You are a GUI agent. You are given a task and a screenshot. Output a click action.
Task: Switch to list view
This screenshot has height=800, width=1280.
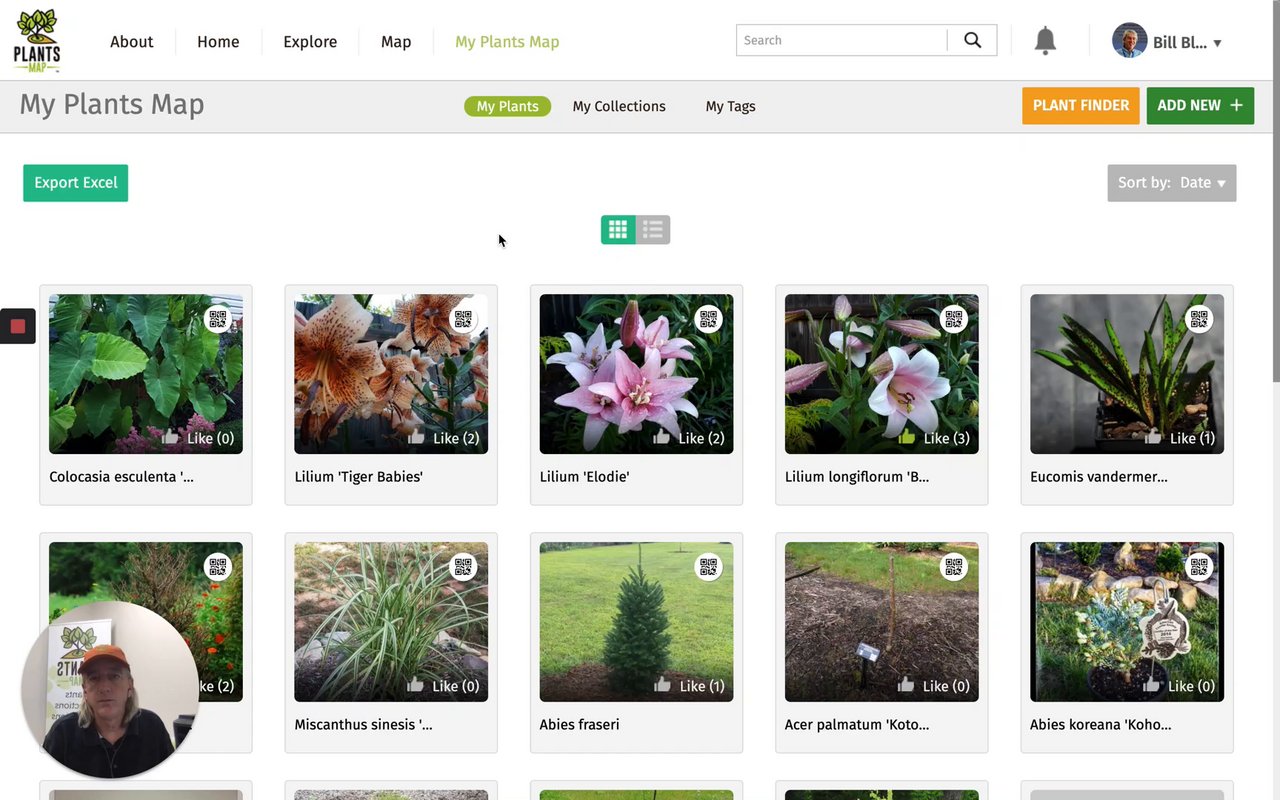tap(653, 230)
